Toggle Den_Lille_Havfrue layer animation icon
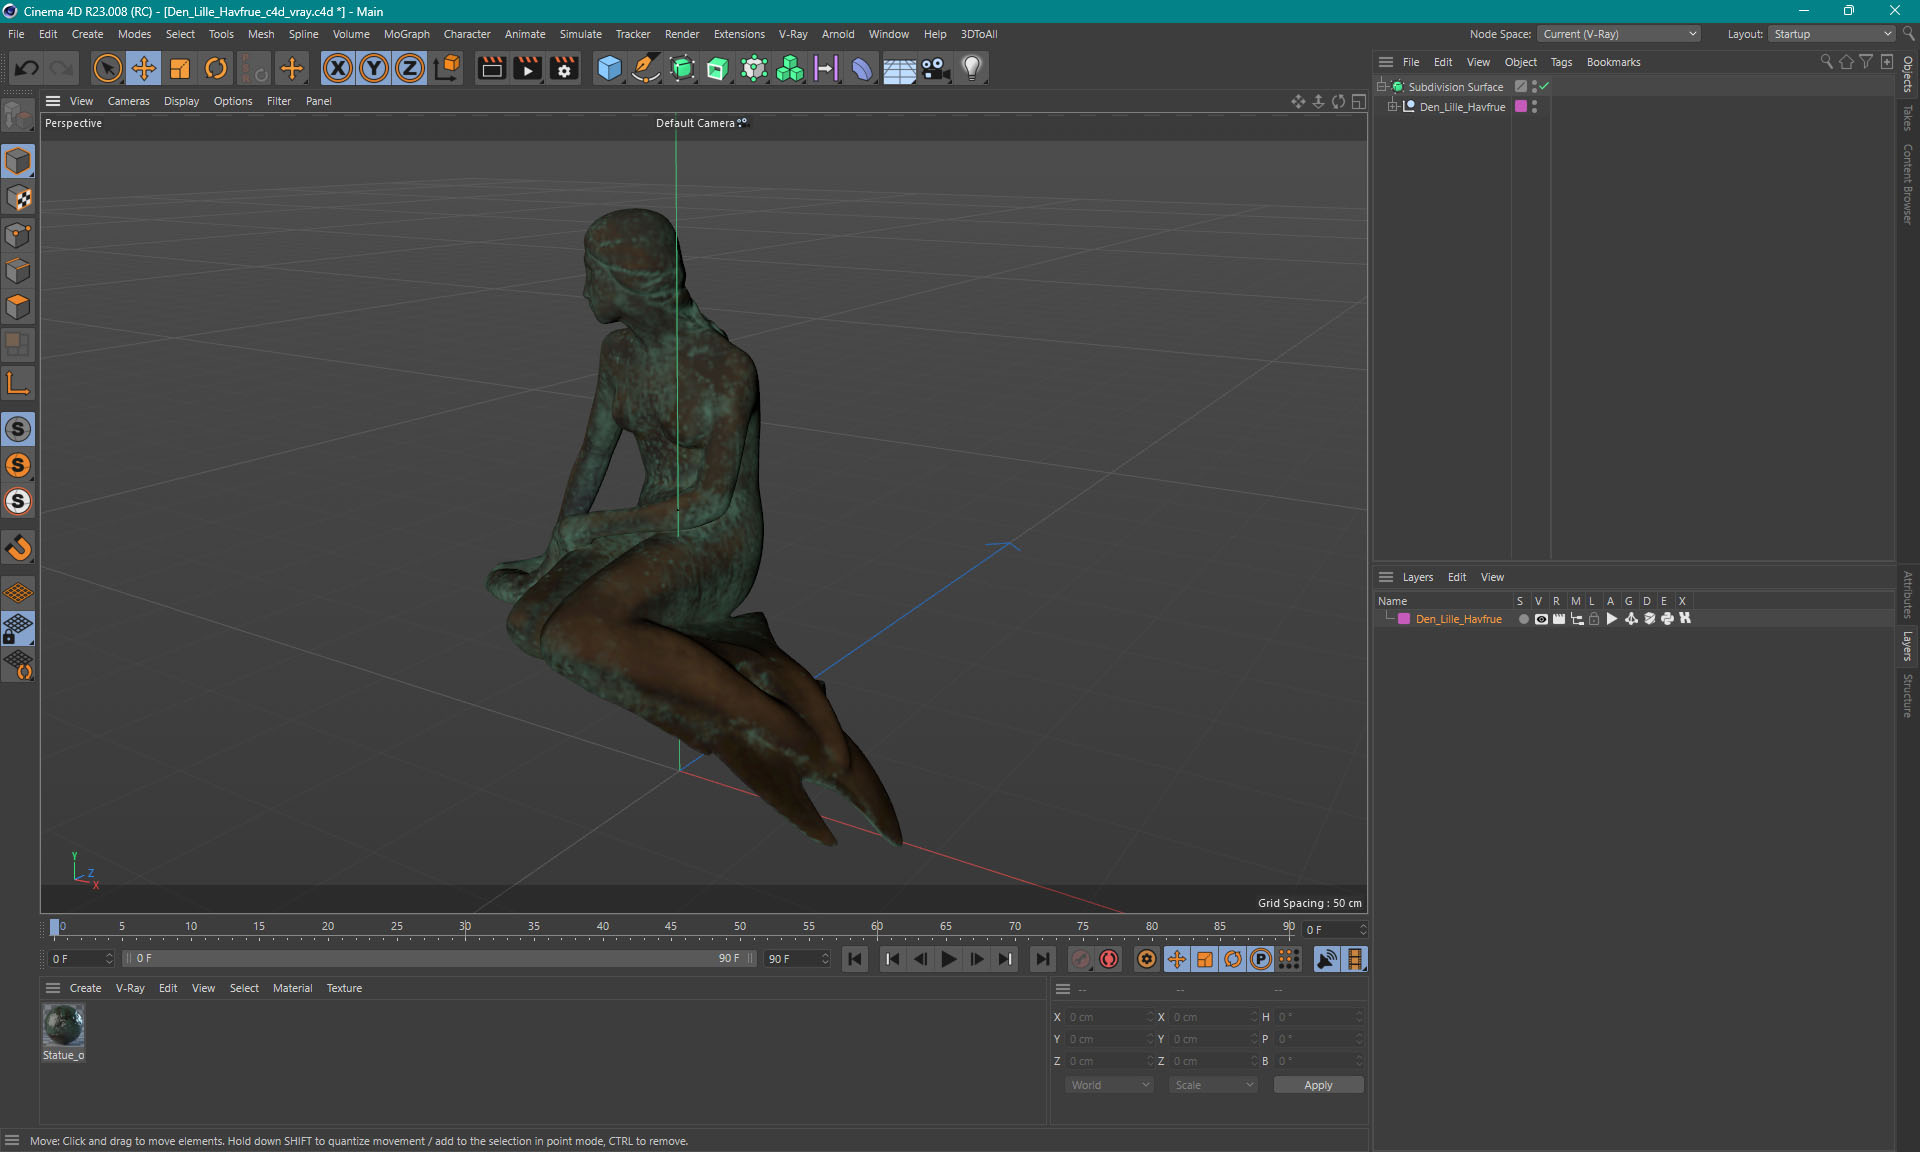The height and width of the screenshot is (1152, 1920). (1612, 619)
